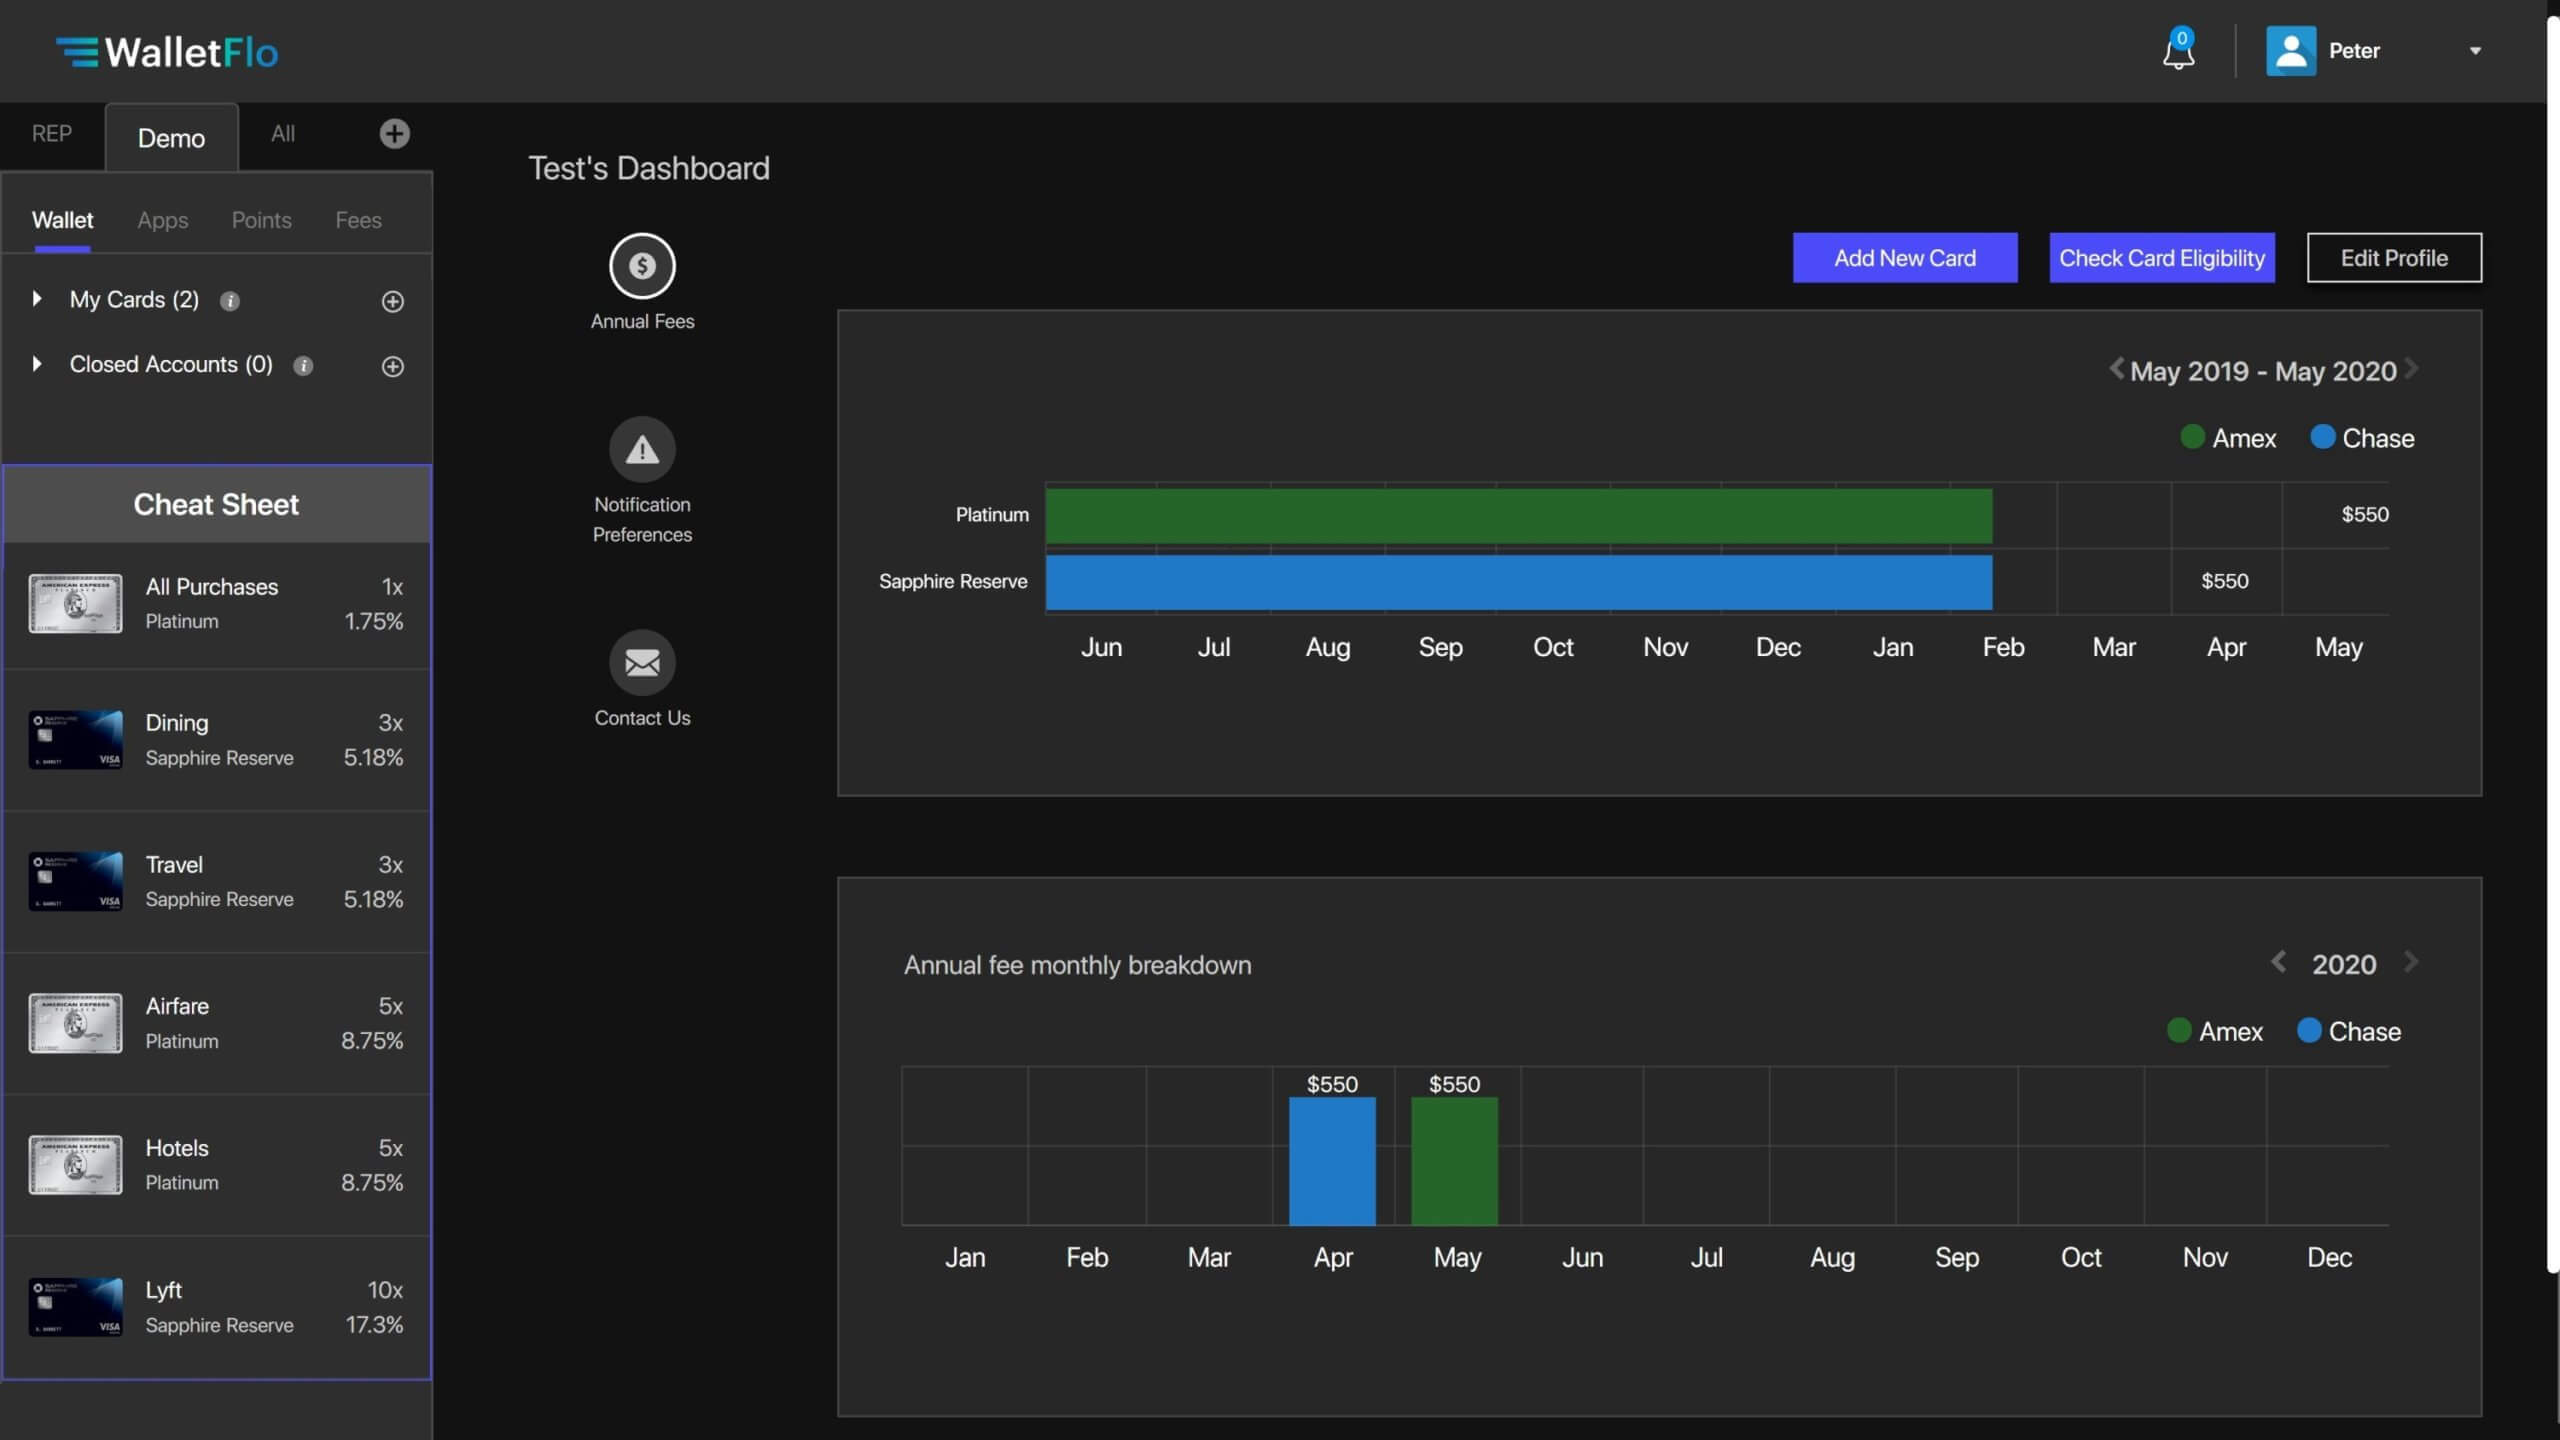Click the Check Card Eligibility button

click(x=2161, y=258)
